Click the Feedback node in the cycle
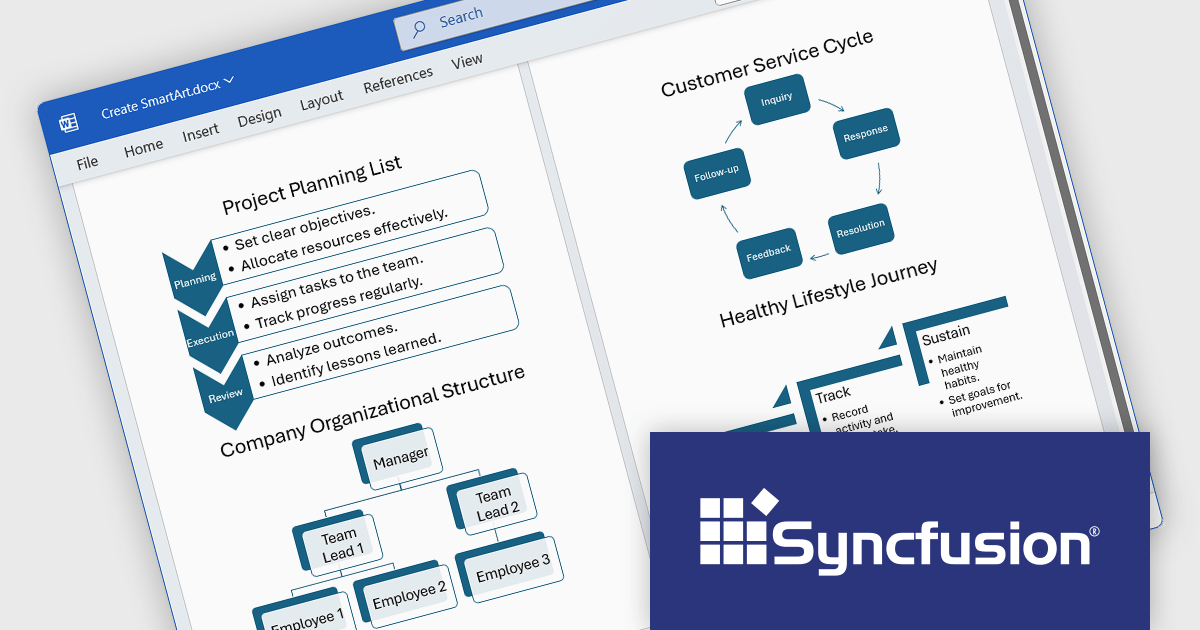This screenshot has width=1200, height=630. coord(769,253)
